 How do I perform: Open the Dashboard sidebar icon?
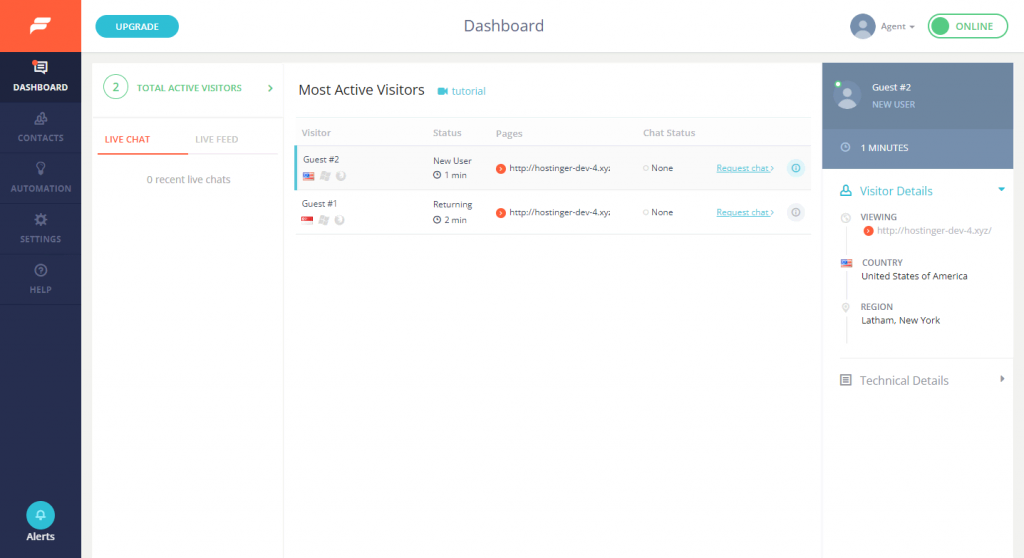(40, 68)
